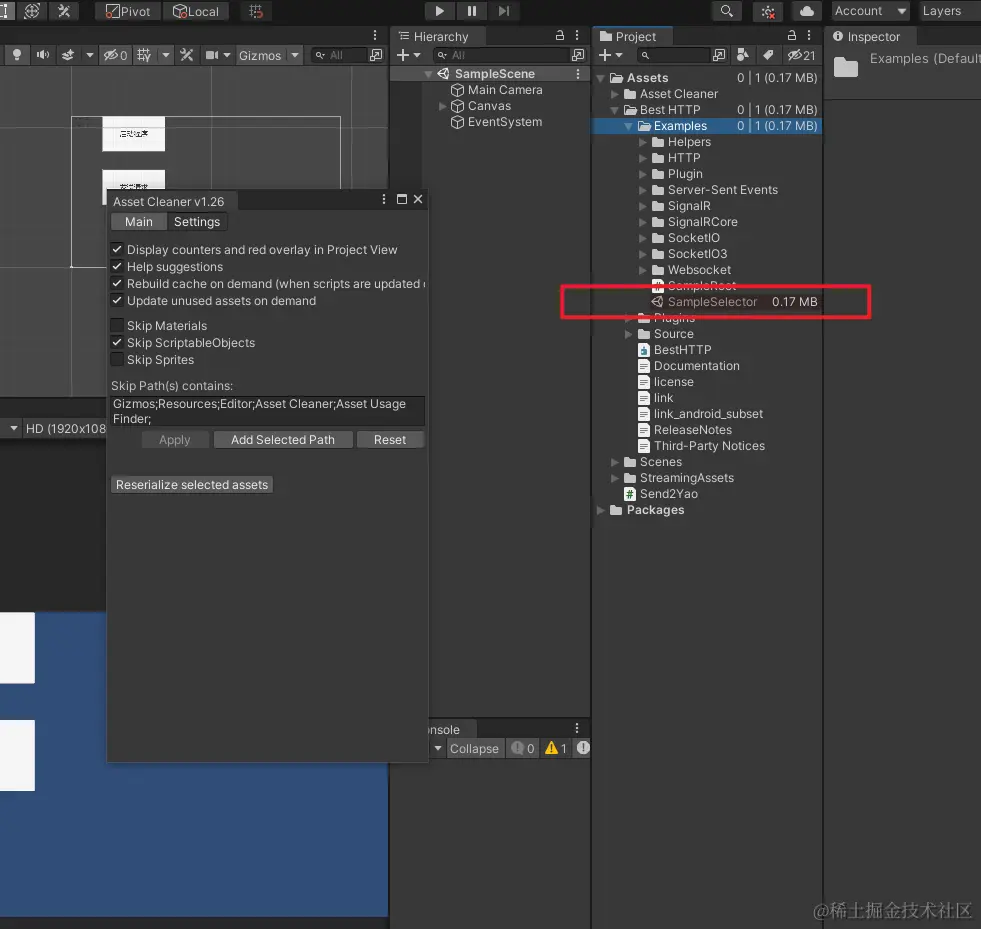Open search by label tag icon
Viewport: 981px width, 929px height.
(x=768, y=55)
